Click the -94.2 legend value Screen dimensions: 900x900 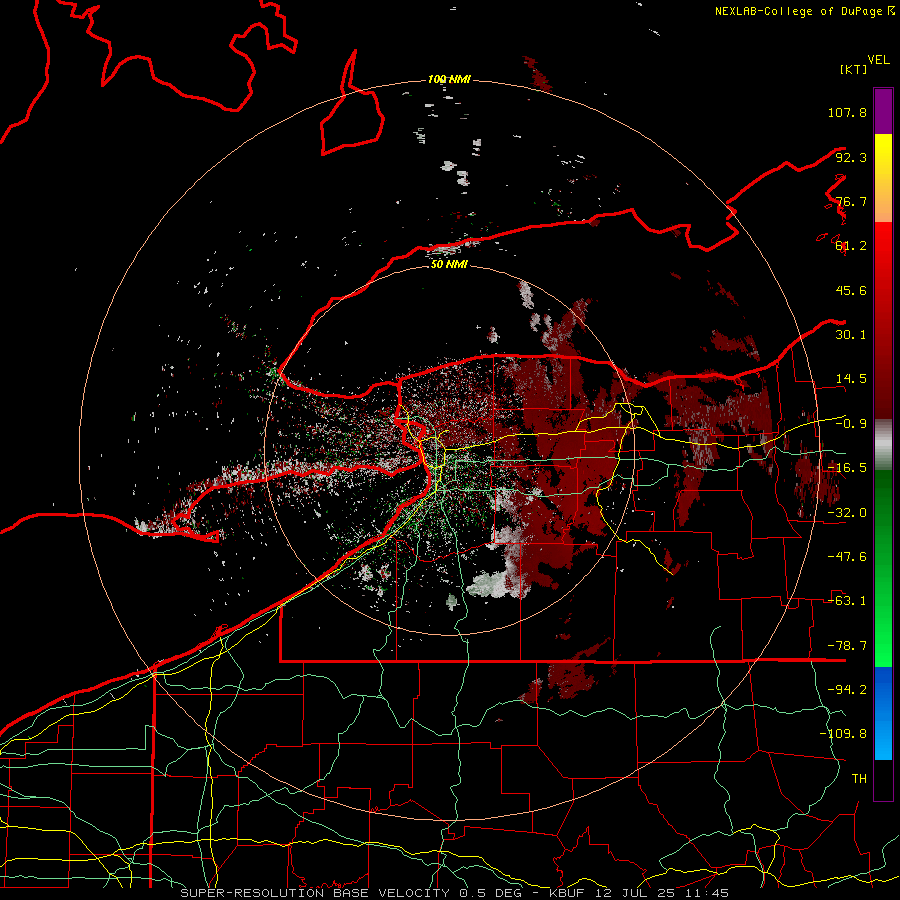847,690
